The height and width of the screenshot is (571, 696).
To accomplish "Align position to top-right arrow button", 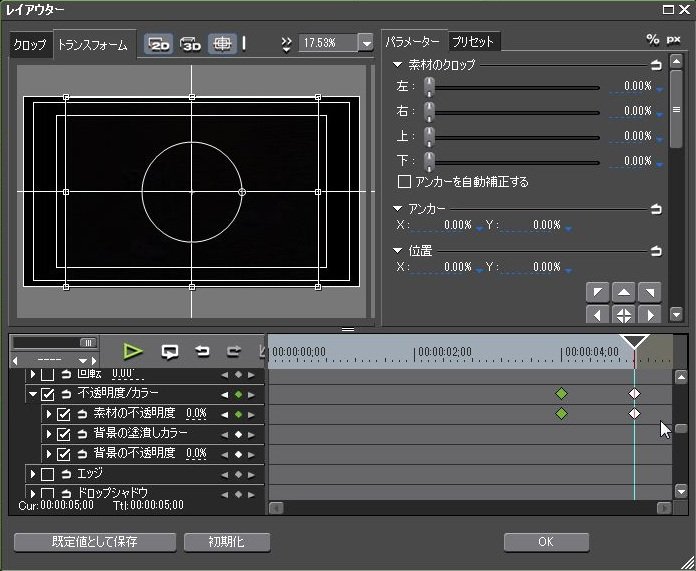I will click(x=650, y=292).
